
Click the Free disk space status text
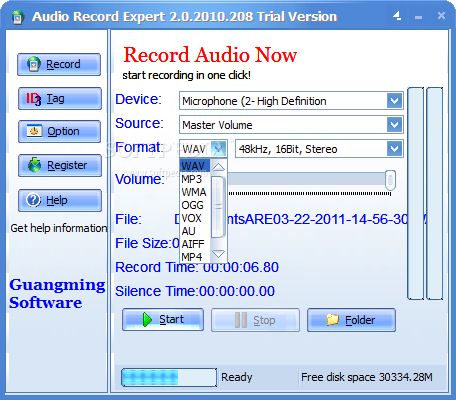367,377
